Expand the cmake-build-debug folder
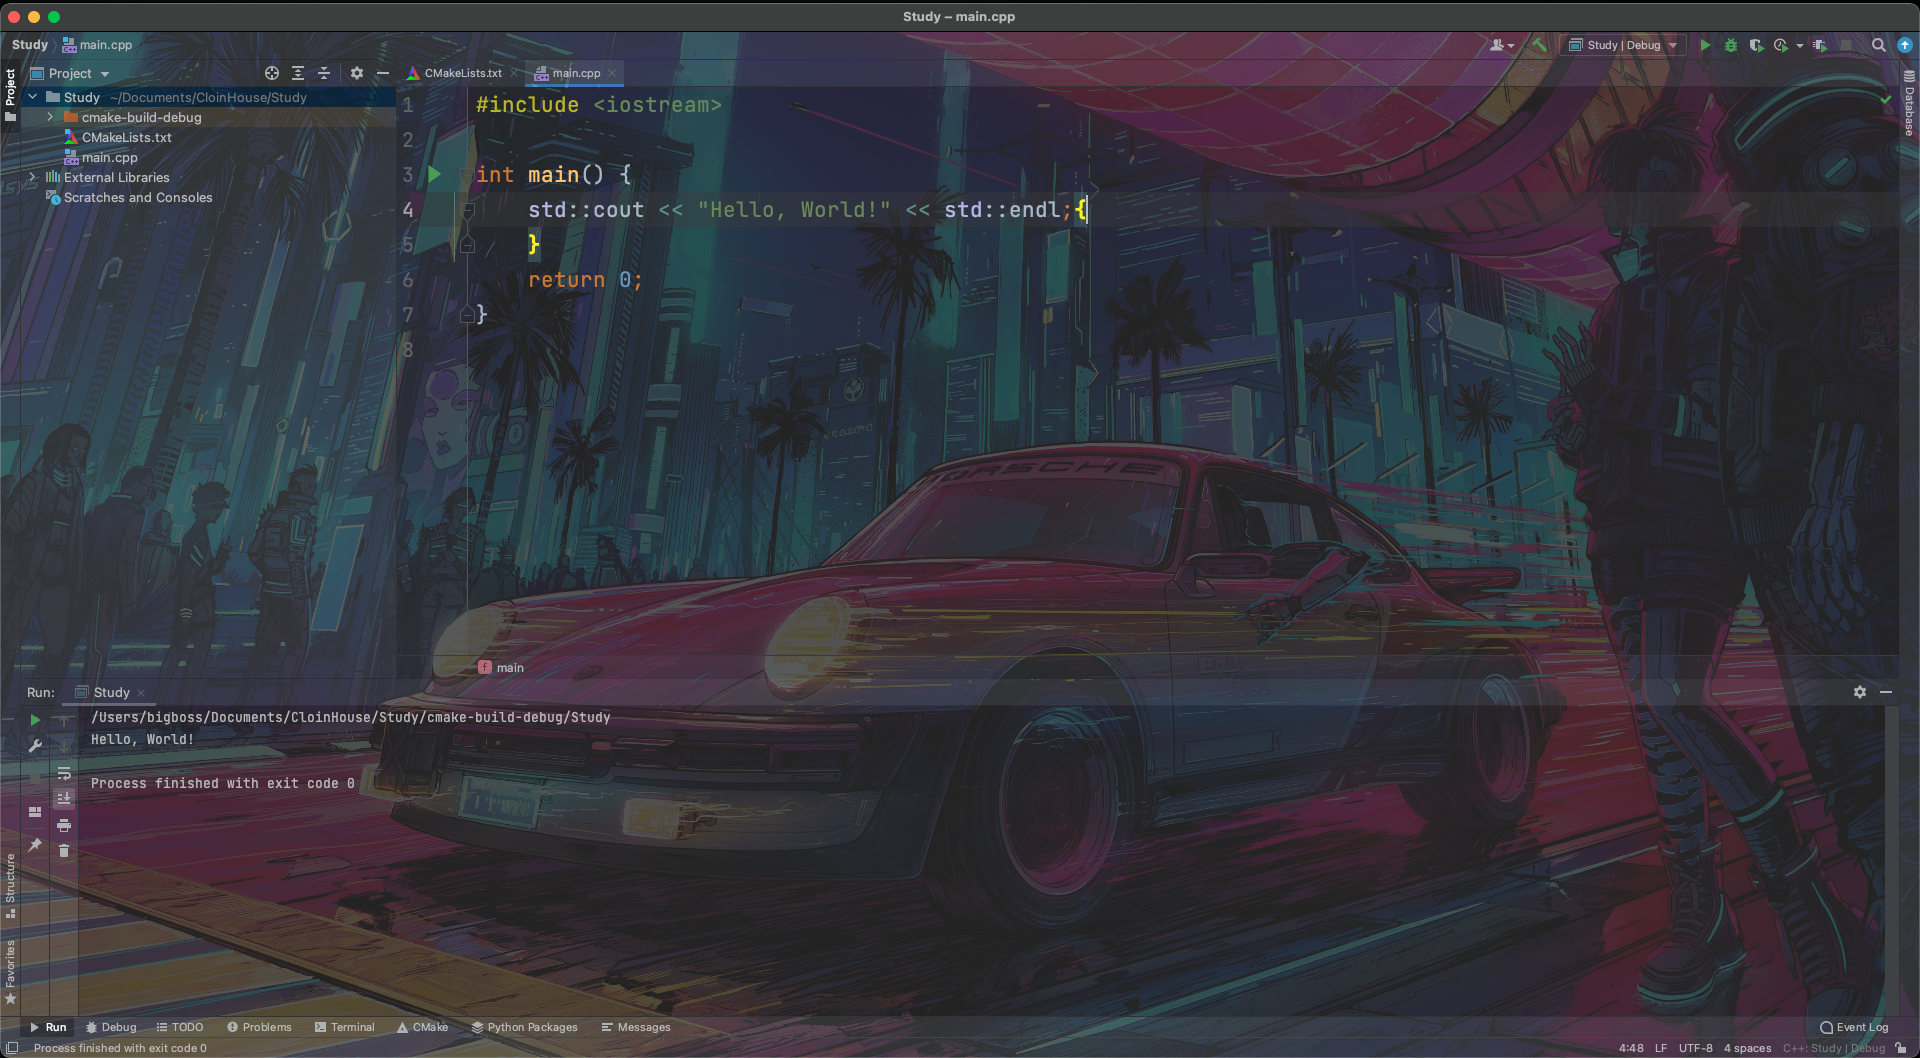 (51, 117)
